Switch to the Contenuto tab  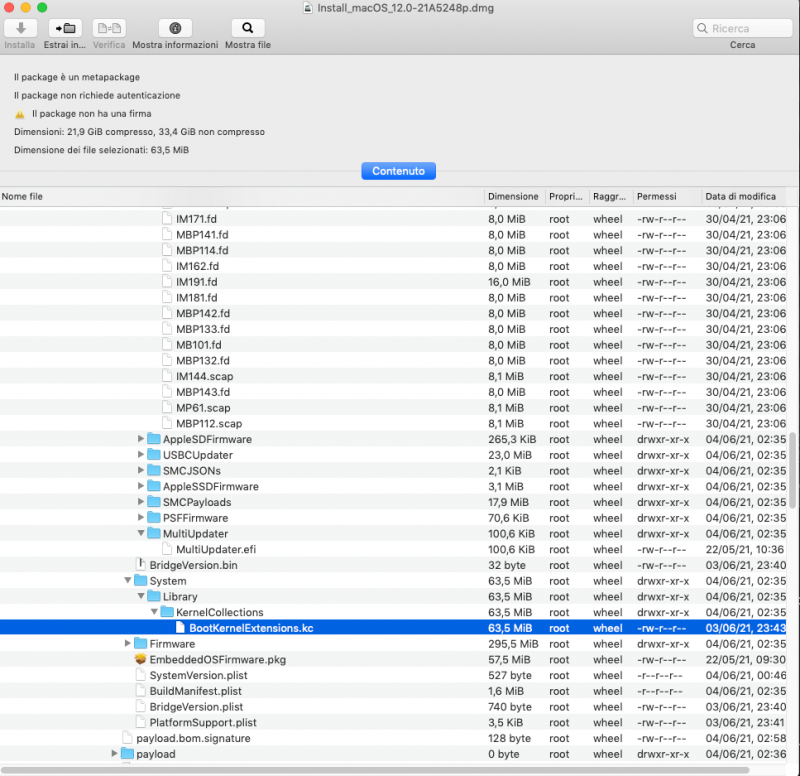click(398, 171)
